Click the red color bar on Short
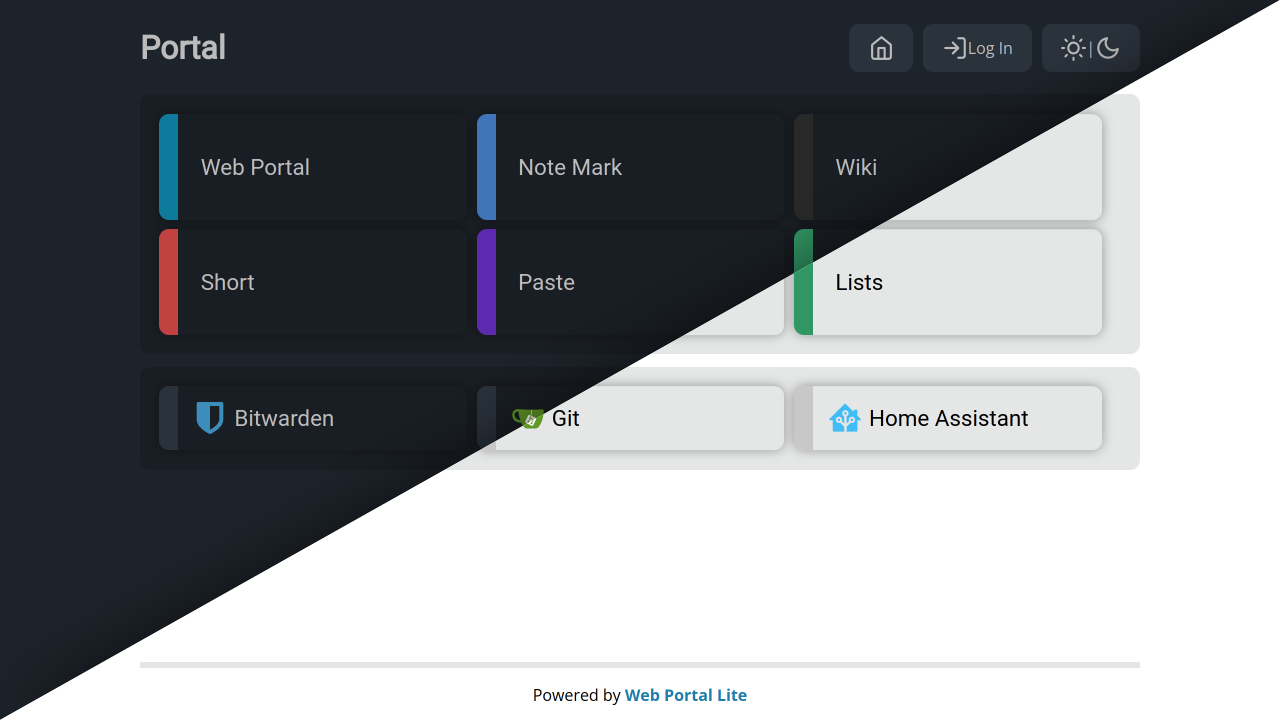Screen dimensions: 1280x720 169,282
